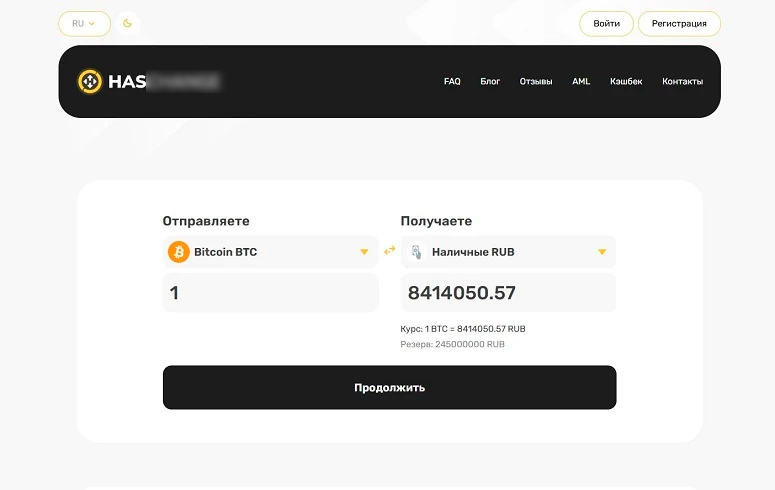Open the RU language selector
The width and height of the screenshot is (775, 490).
tap(84, 23)
